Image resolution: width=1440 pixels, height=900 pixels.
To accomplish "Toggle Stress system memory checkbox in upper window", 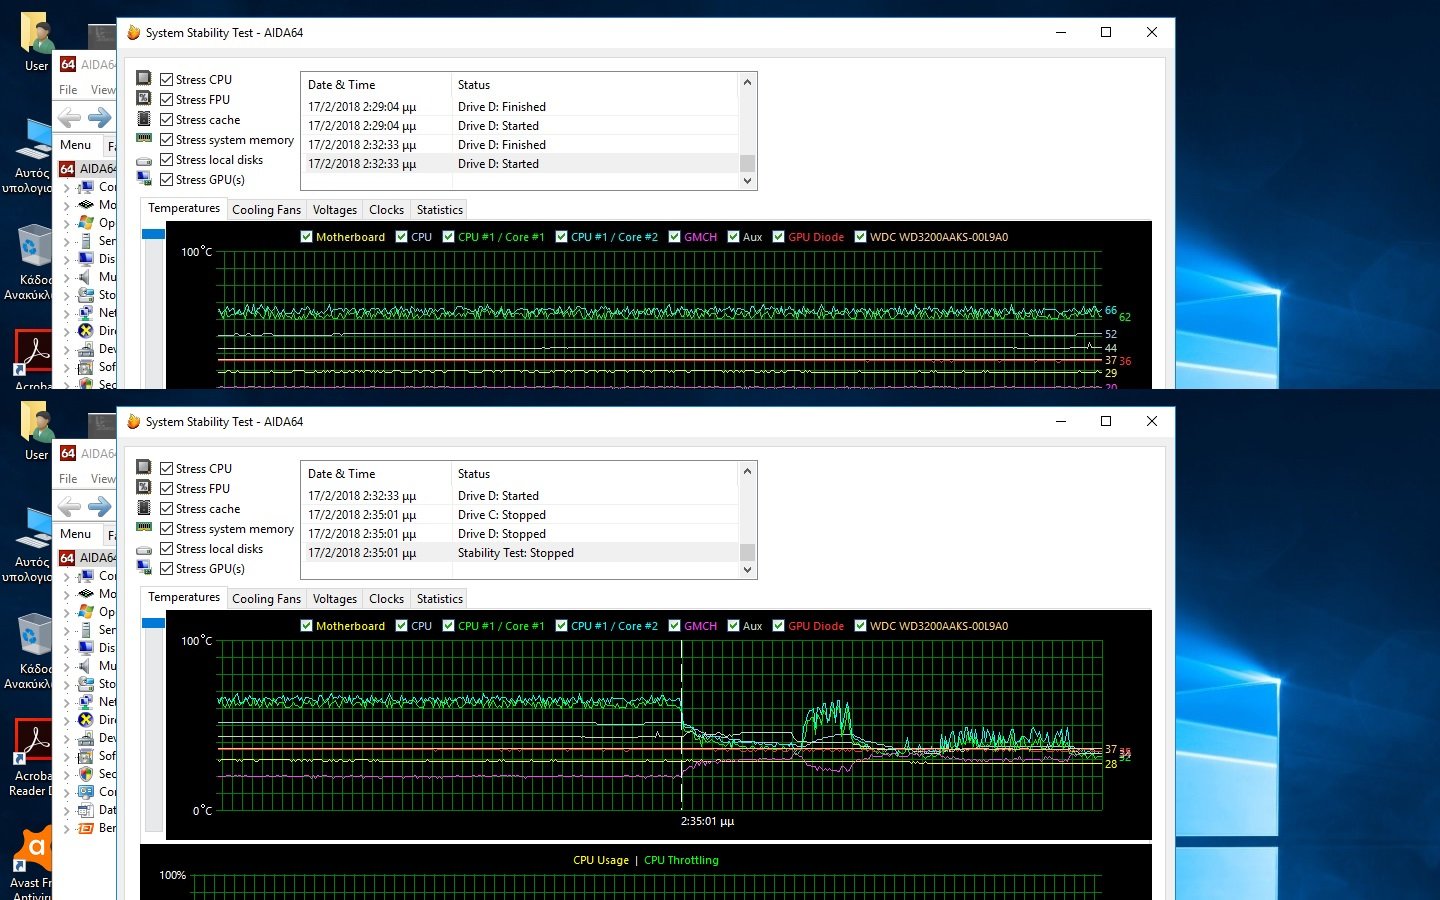I will (167, 139).
